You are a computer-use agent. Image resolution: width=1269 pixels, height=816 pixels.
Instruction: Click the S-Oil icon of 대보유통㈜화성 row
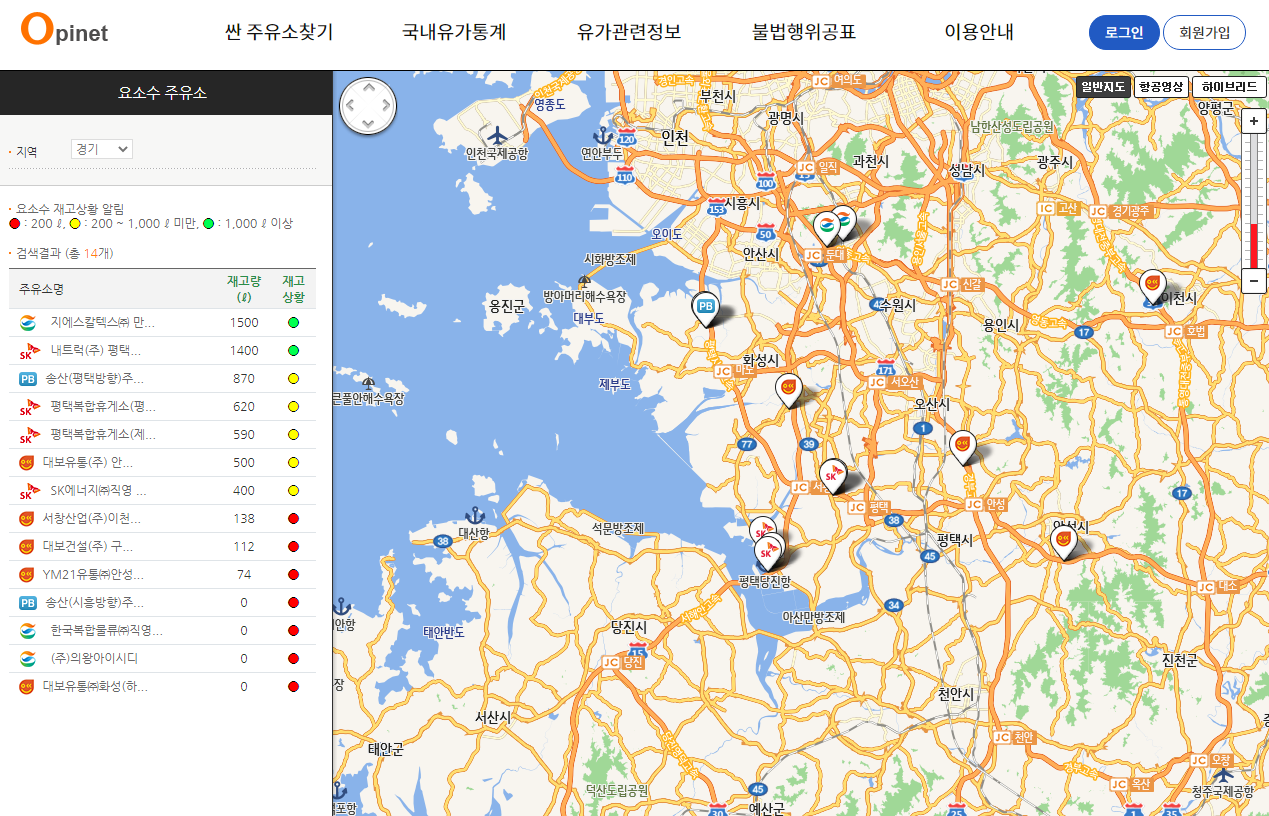click(27, 687)
